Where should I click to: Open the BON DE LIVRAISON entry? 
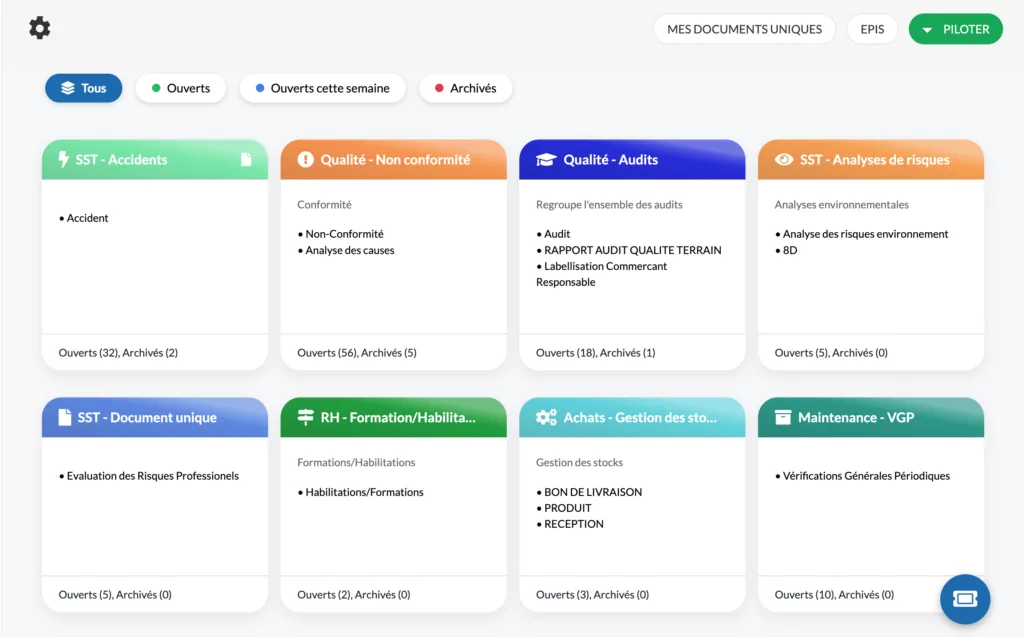pos(592,492)
